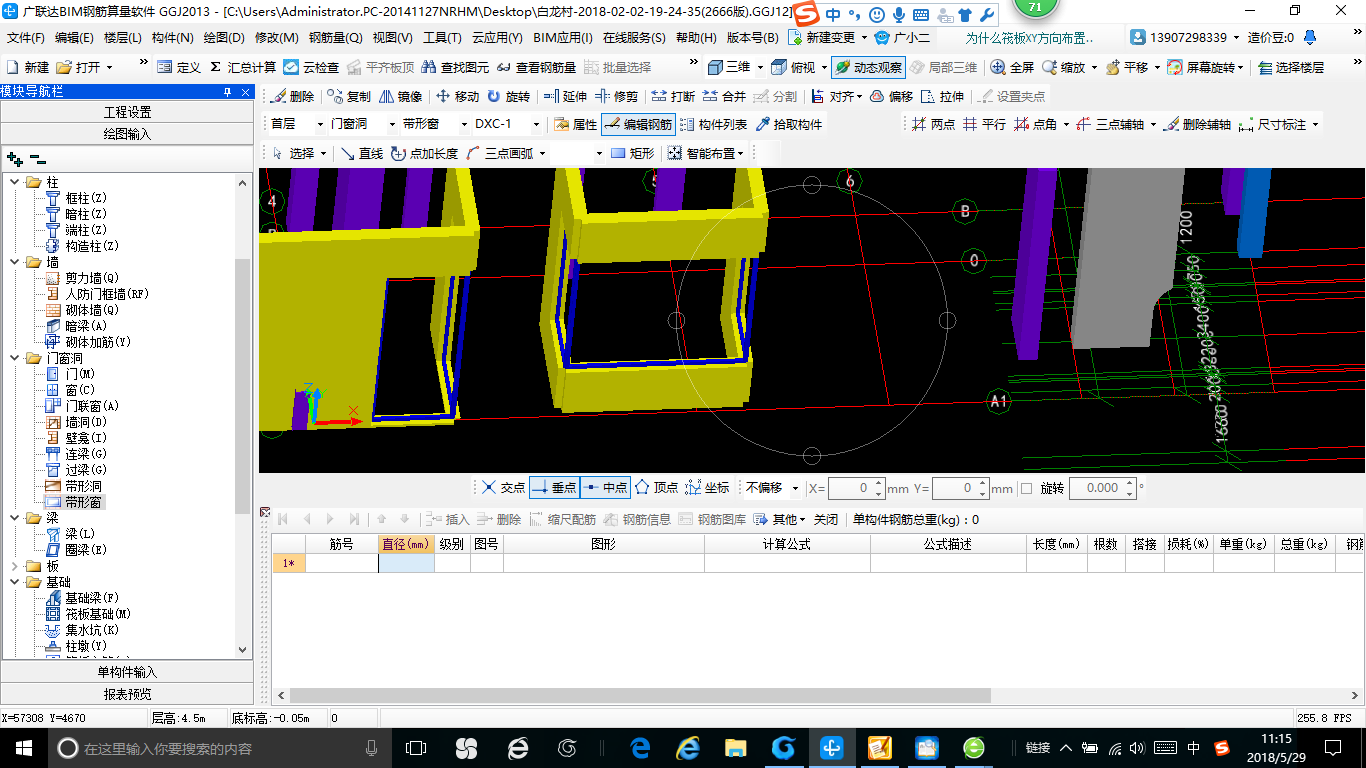Viewport: 1366px width, 768px height.
Task: Select the 延伸 extend tool
Action: [x=565, y=96]
